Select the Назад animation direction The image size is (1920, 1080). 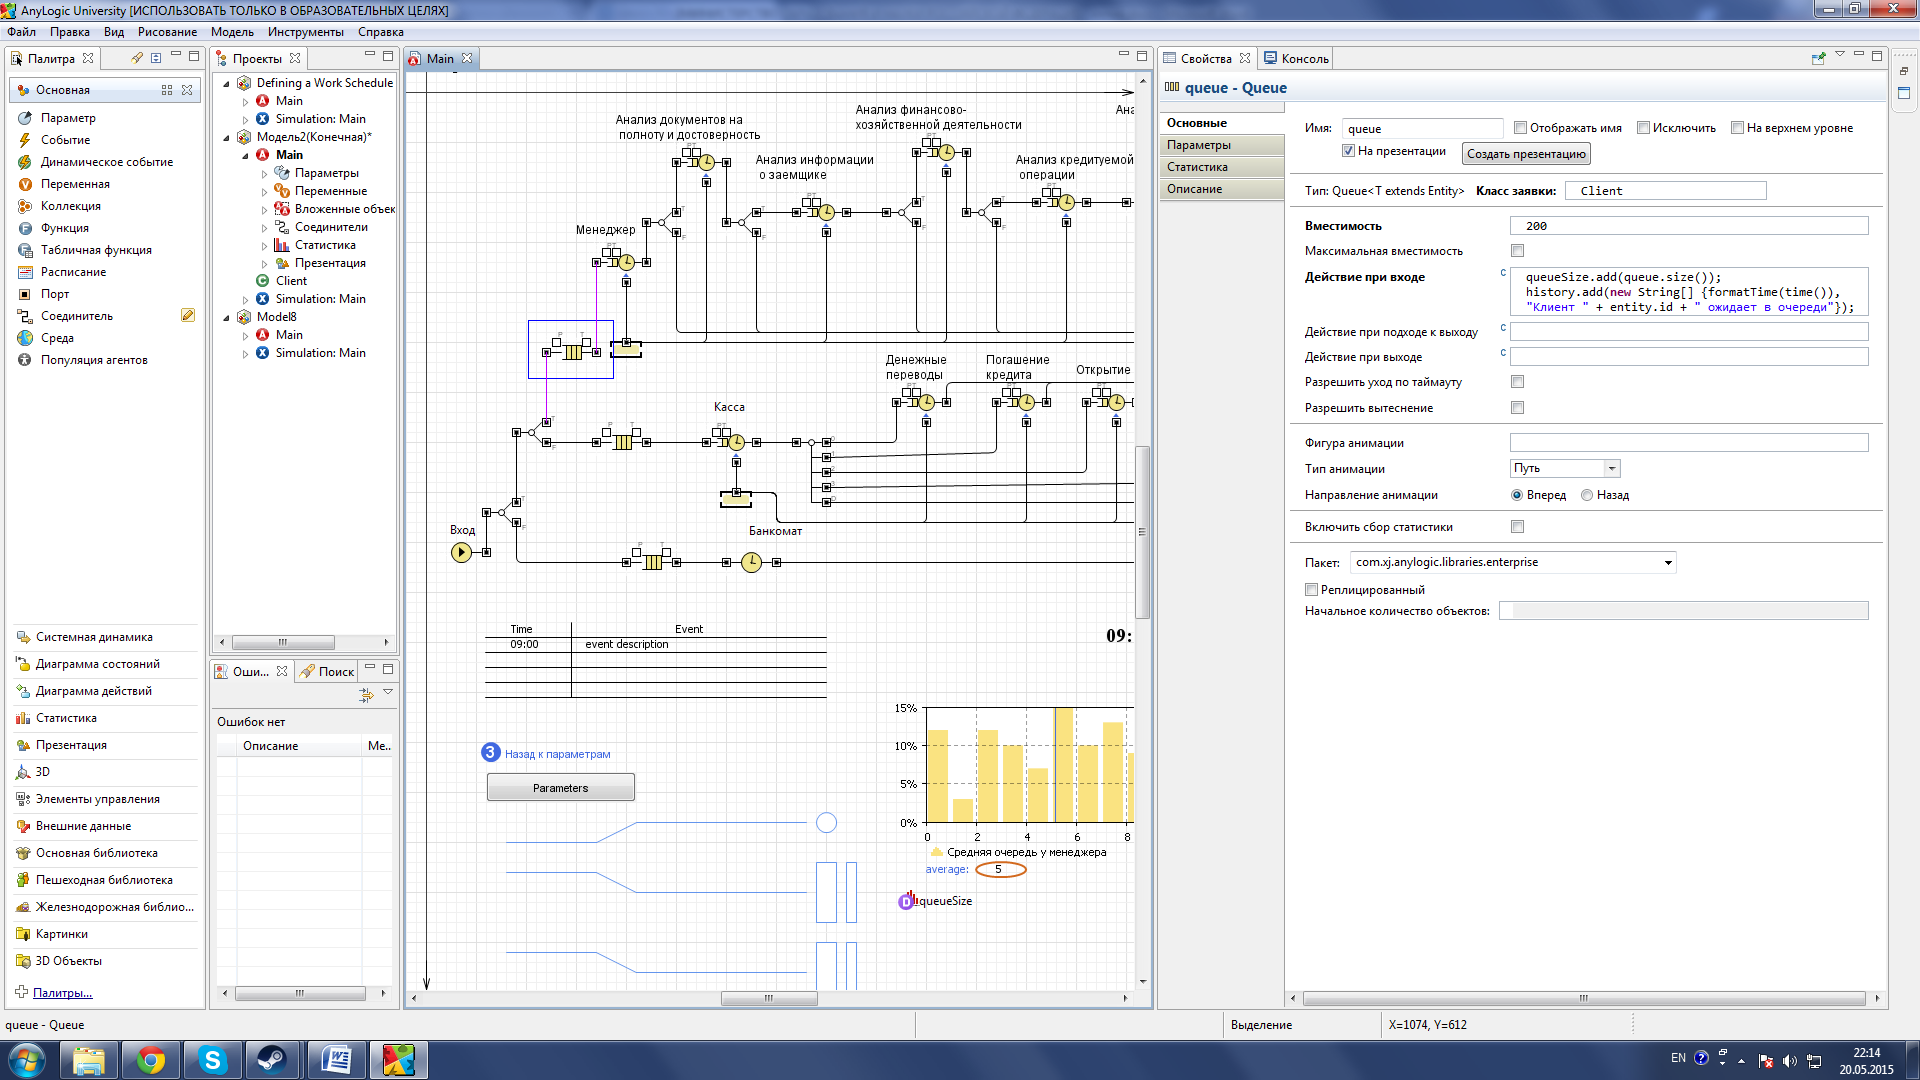click(x=1587, y=495)
